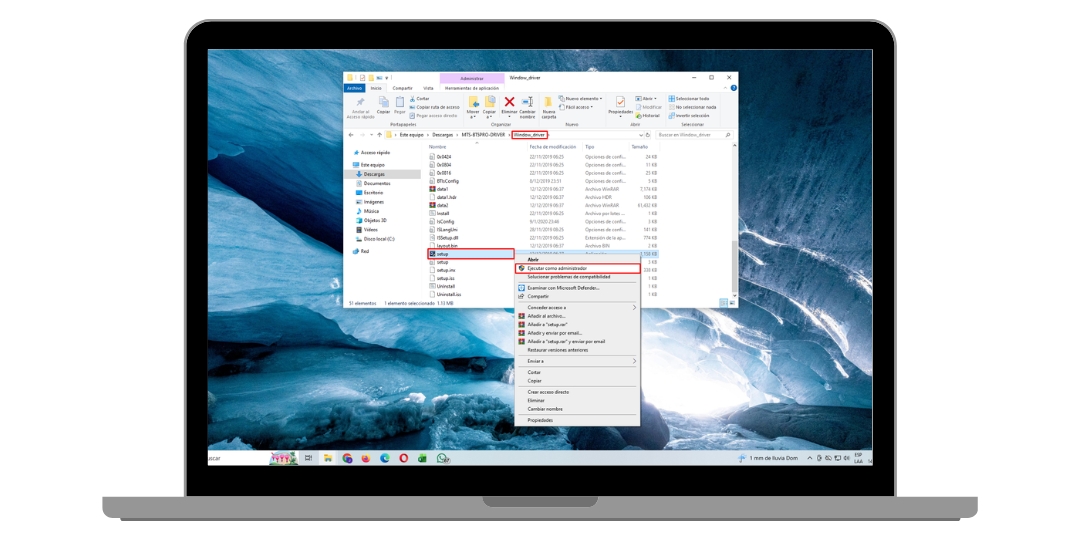Open the Conceder acceso a submenu
The height and width of the screenshot is (540, 1080).
pos(576,307)
